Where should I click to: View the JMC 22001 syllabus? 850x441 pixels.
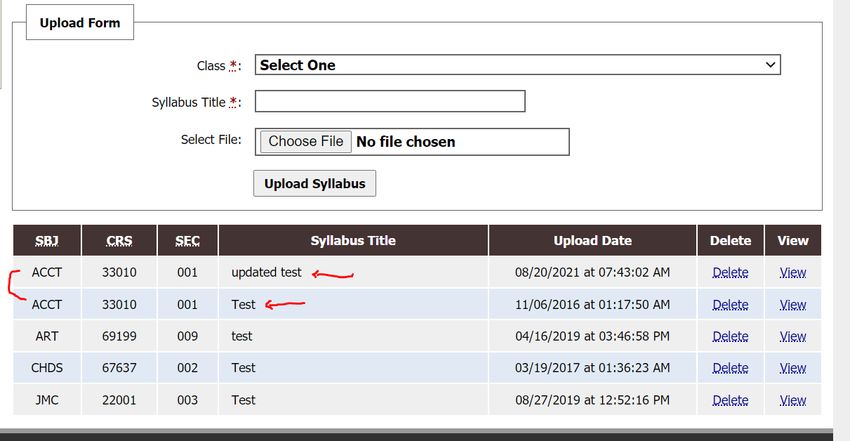[x=793, y=400]
